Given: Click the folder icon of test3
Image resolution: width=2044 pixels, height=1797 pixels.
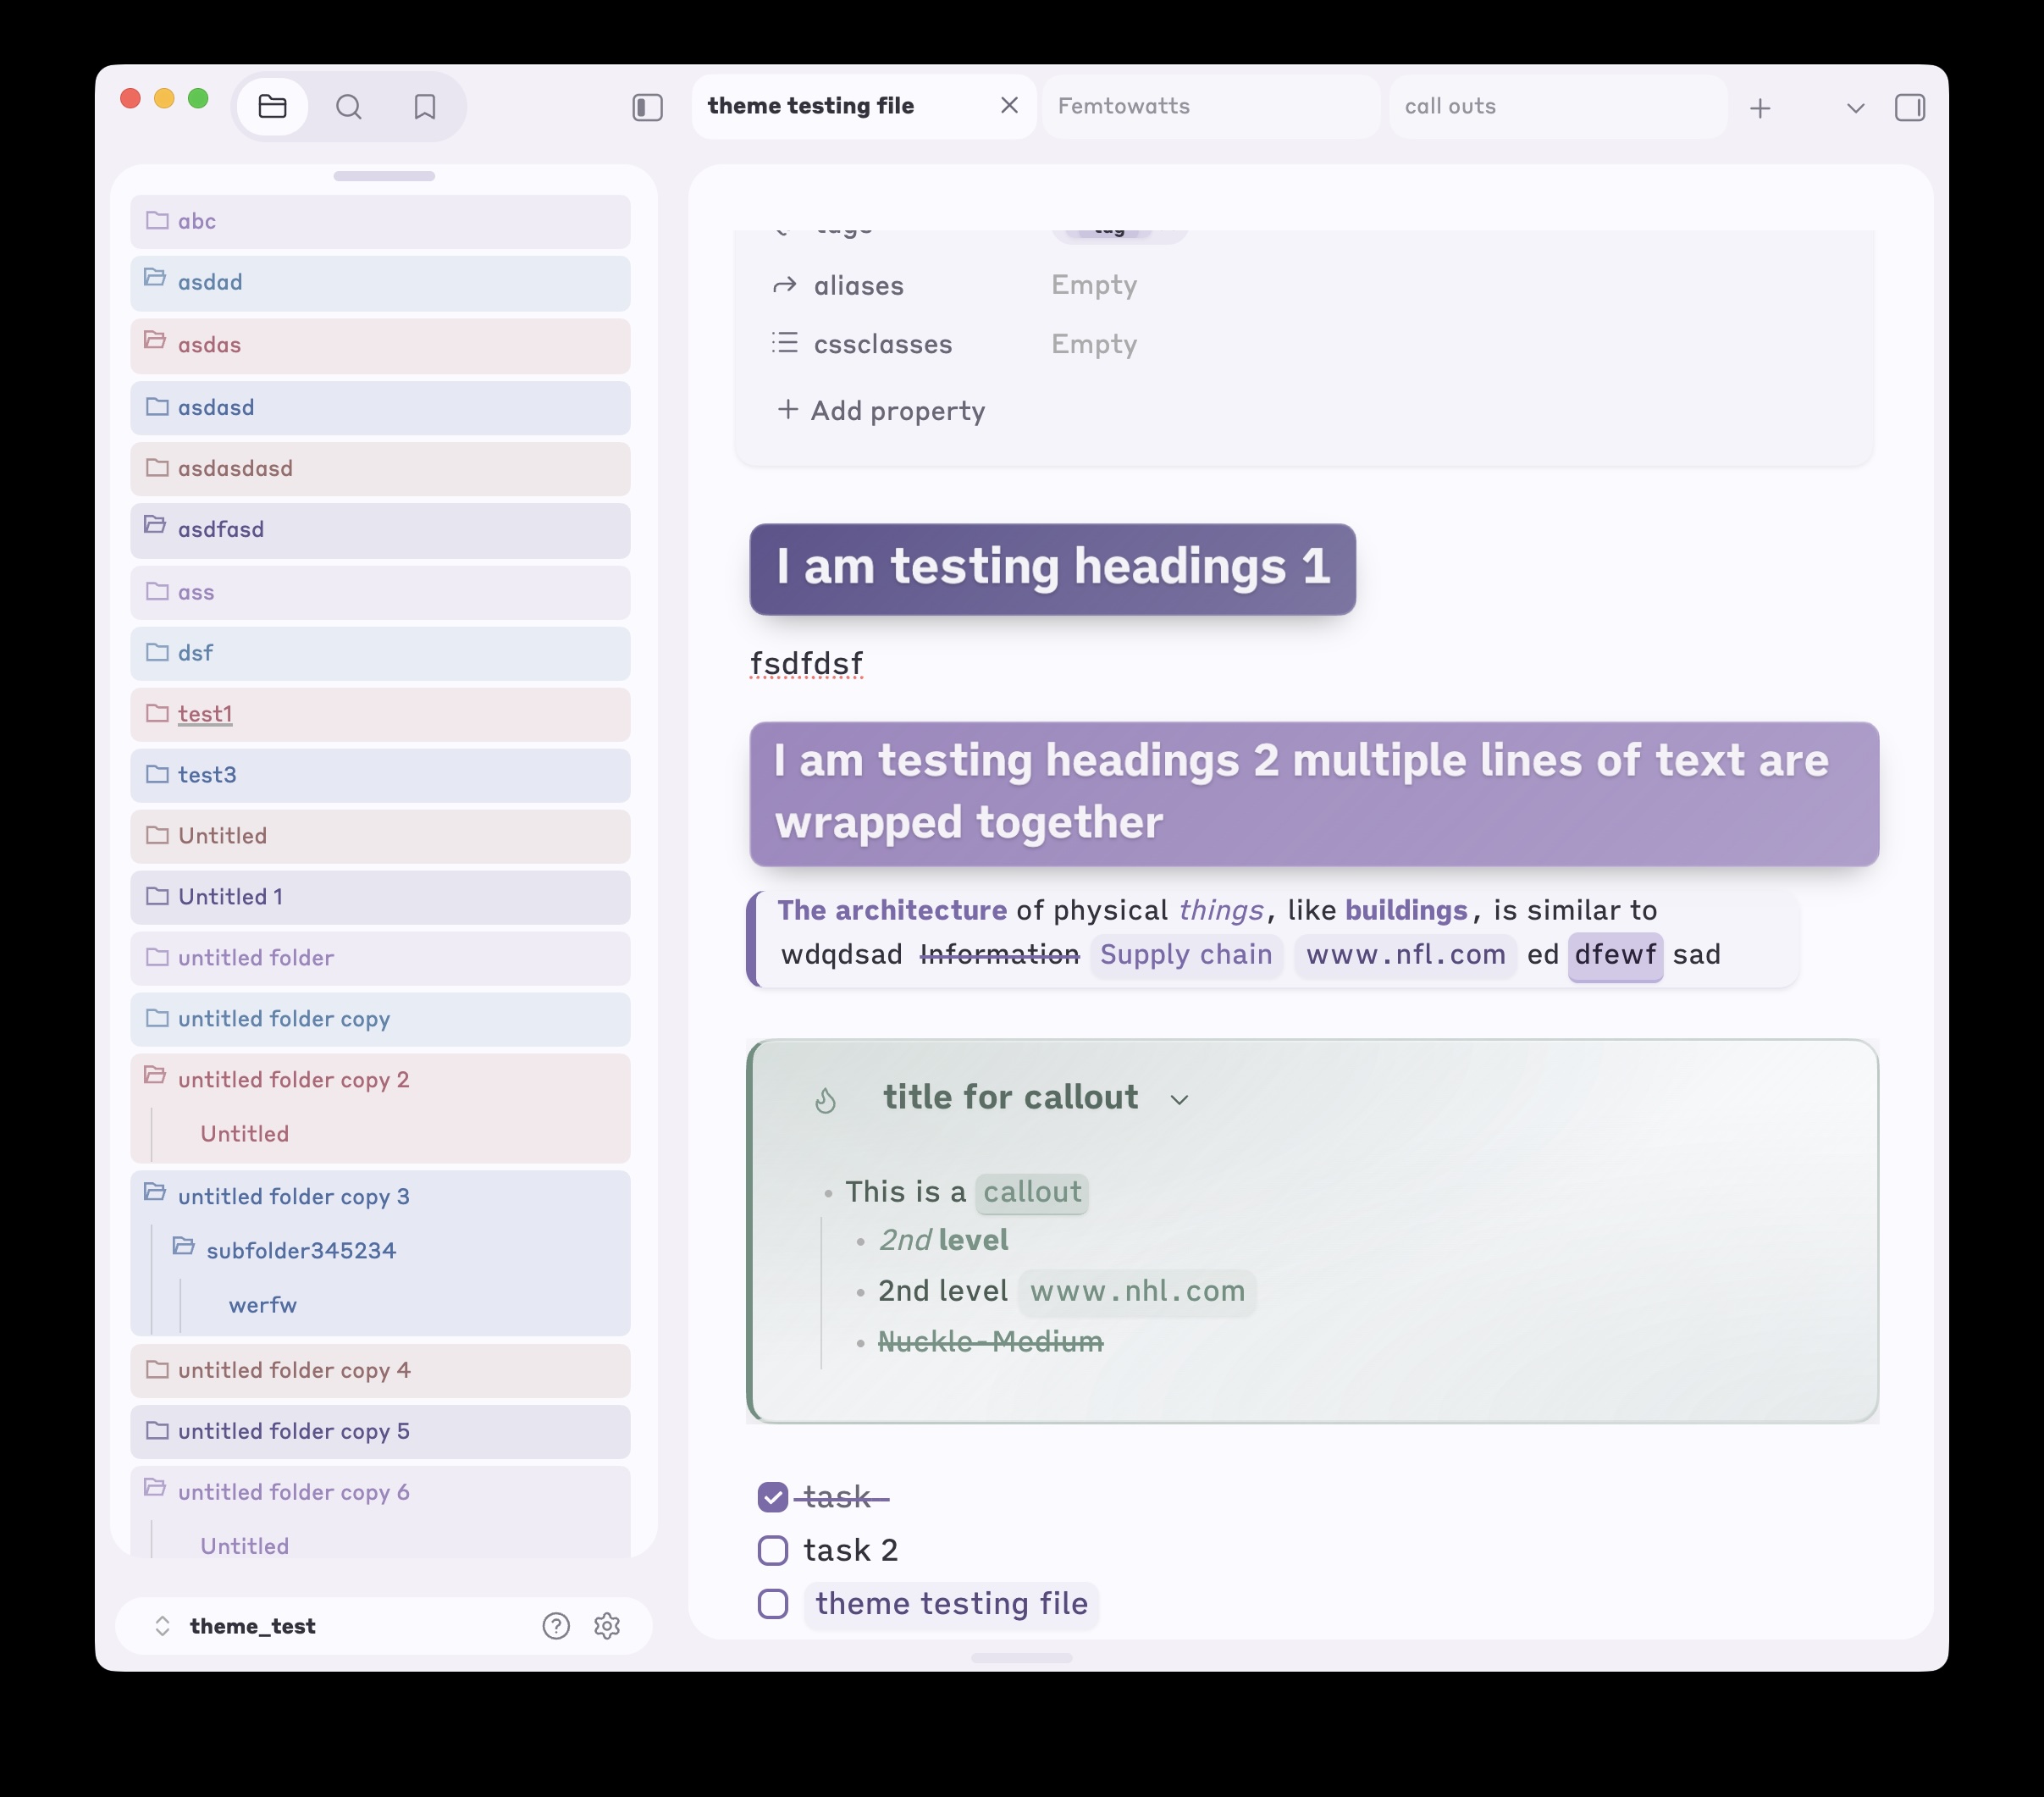Looking at the screenshot, I should [157, 774].
